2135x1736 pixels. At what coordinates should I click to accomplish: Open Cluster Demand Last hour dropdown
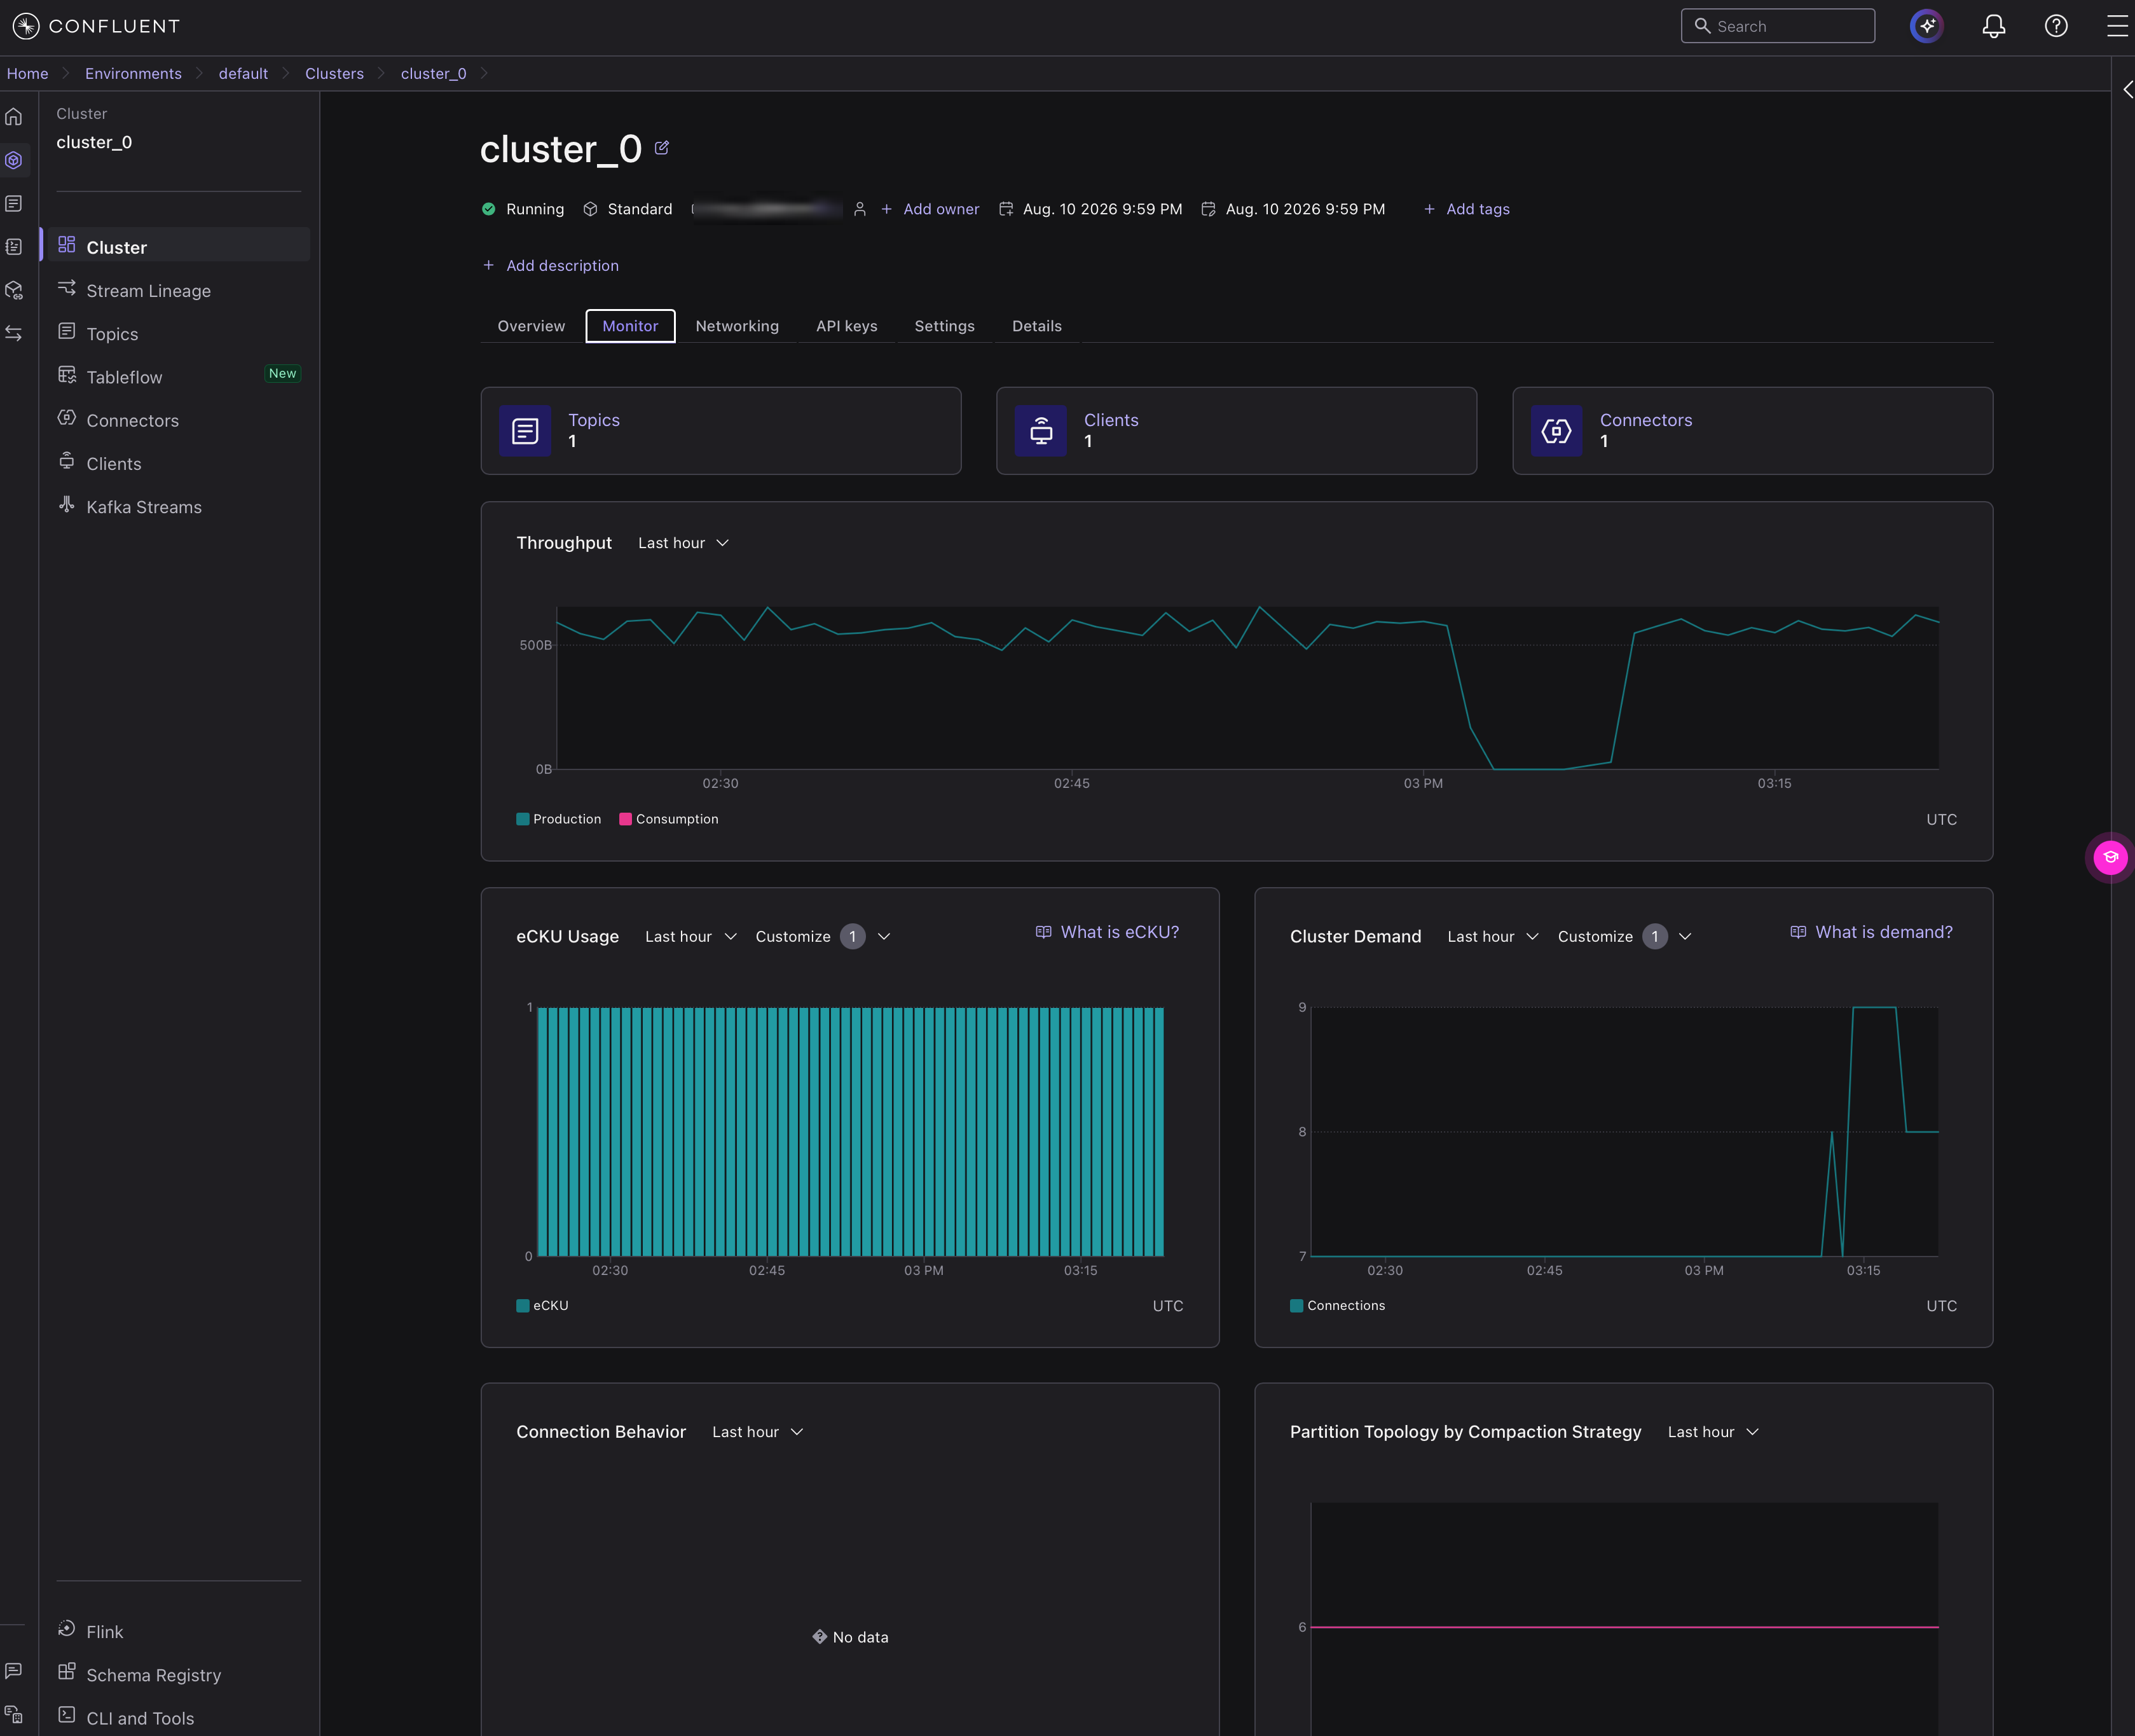(1493, 937)
